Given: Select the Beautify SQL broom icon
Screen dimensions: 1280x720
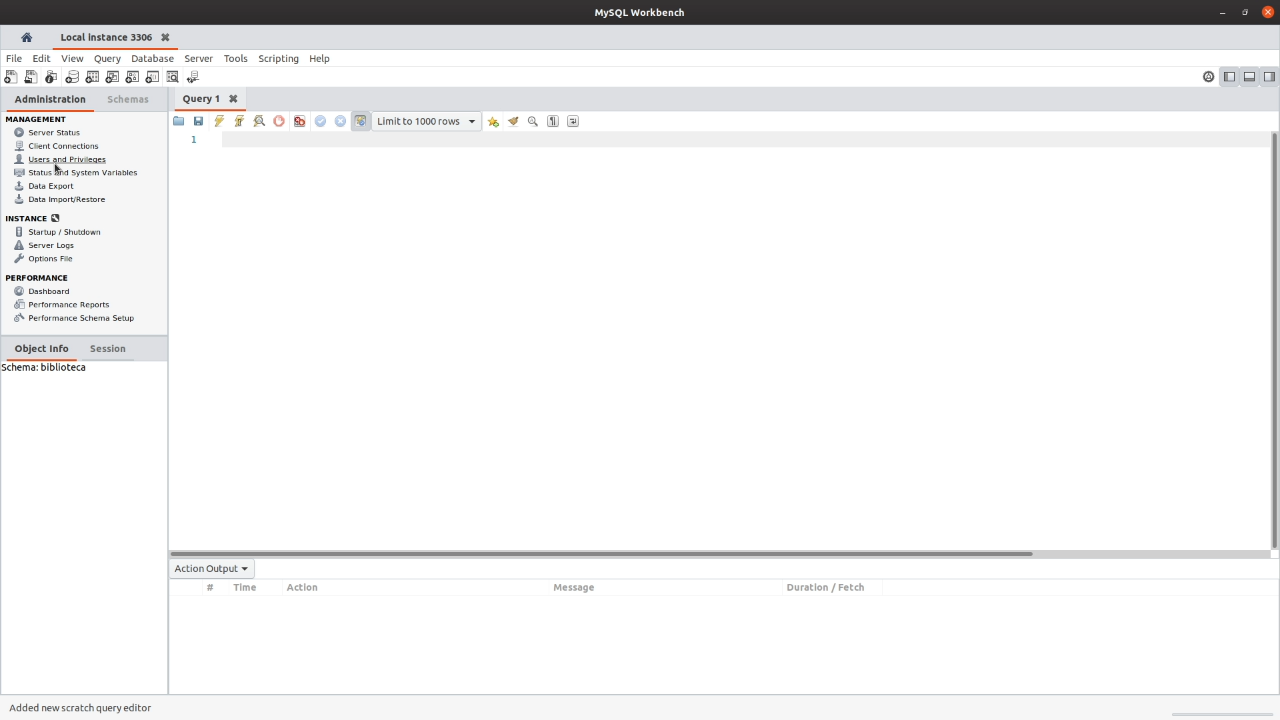Looking at the screenshot, I should coord(513,121).
